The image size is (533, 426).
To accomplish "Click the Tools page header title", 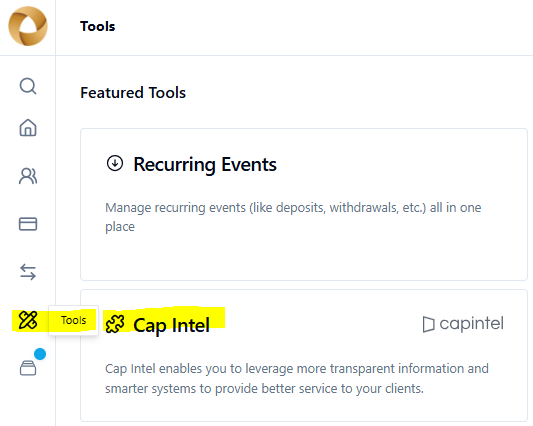I will (98, 26).
